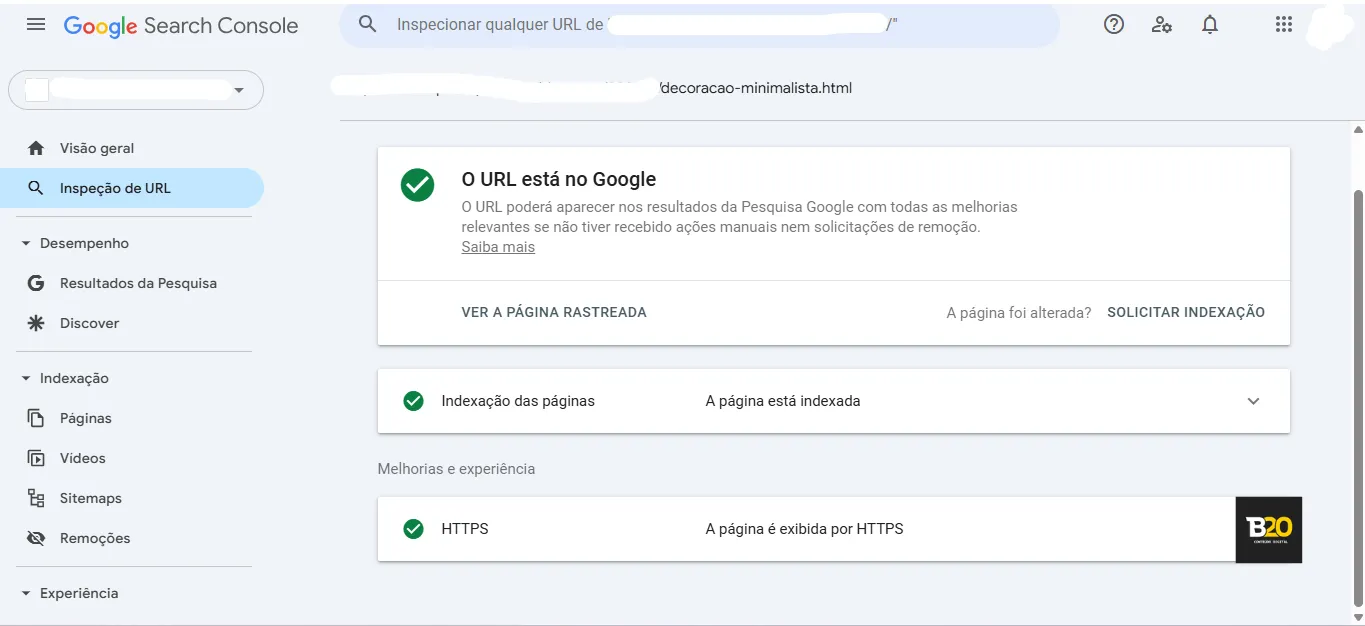Open the property selector dropdown
1365x626 pixels.
(x=136, y=90)
